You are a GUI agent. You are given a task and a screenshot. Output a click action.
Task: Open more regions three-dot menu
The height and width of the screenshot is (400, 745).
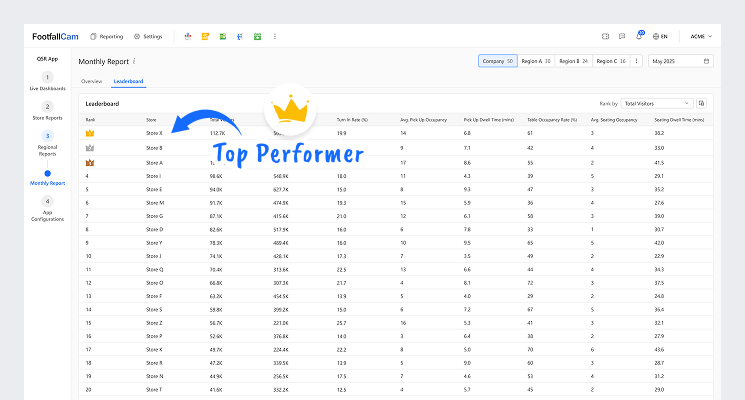[636, 61]
